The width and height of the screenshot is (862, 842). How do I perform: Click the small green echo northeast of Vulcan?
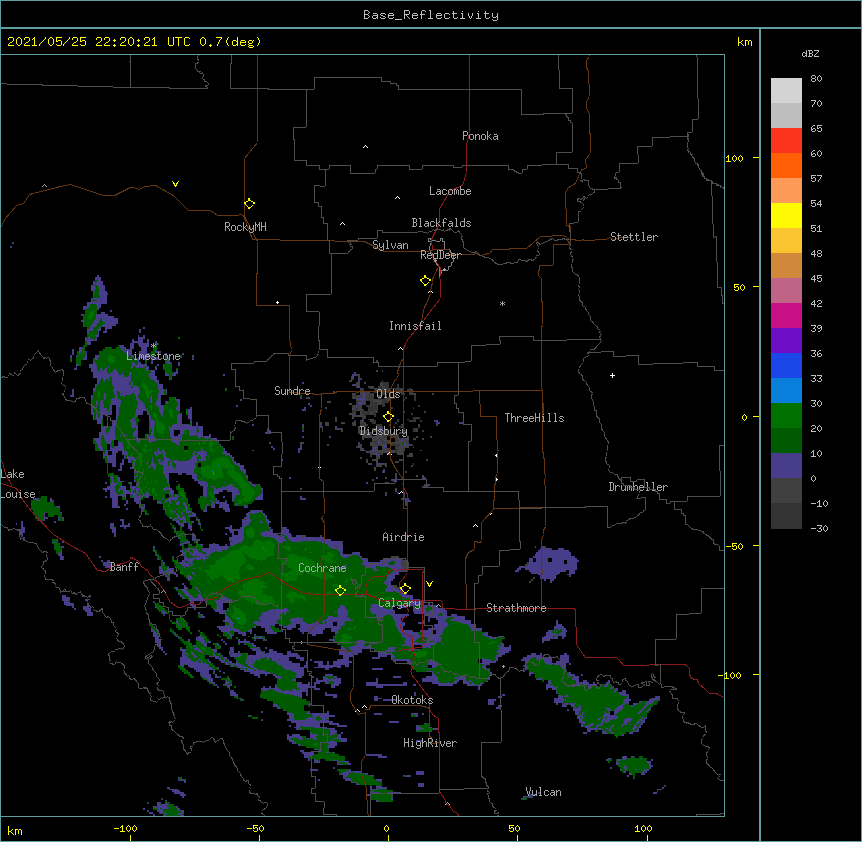point(634,765)
